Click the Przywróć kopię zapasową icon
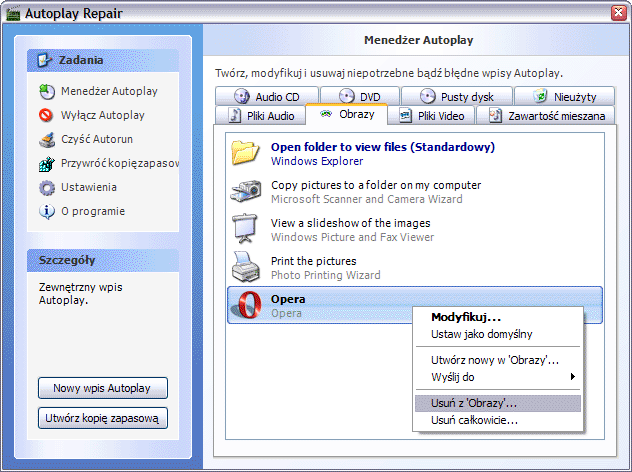The image size is (632, 472). point(47,164)
